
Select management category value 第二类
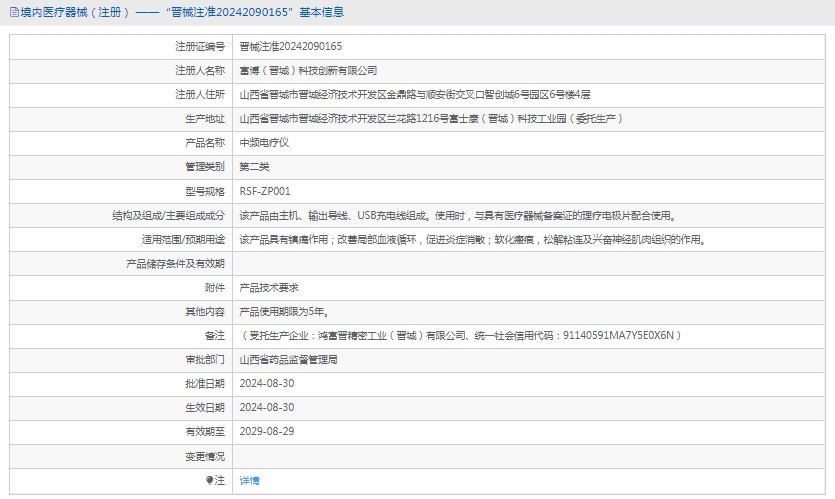click(x=254, y=167)
